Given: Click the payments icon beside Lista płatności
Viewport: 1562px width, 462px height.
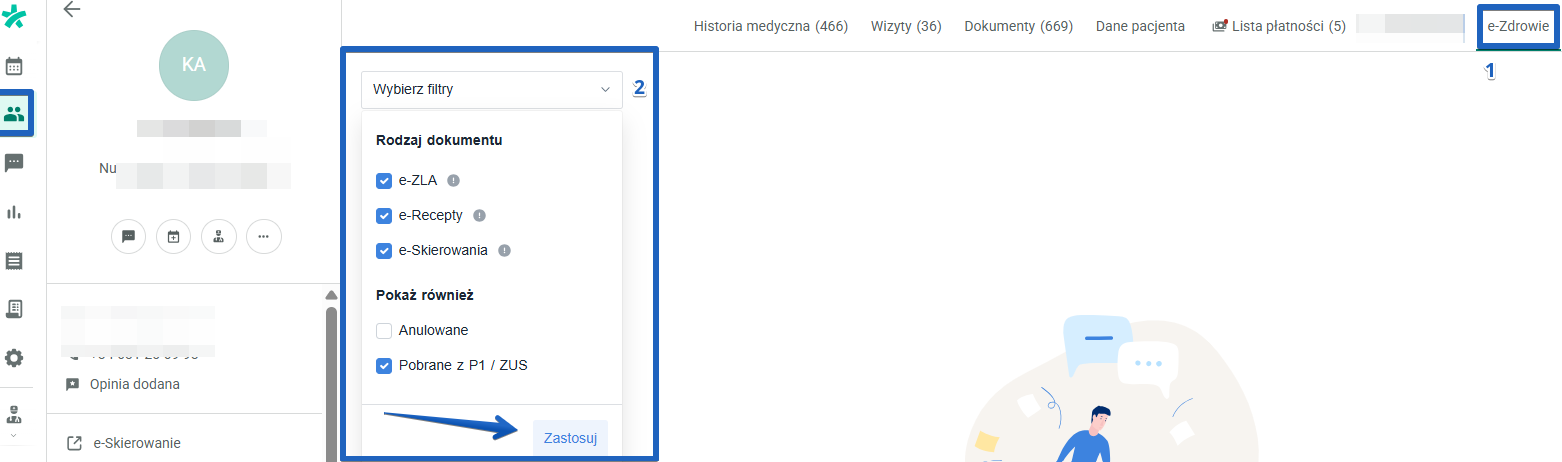Looking at the screenshot, I should pyautogui.click(x=1219, y=26).
